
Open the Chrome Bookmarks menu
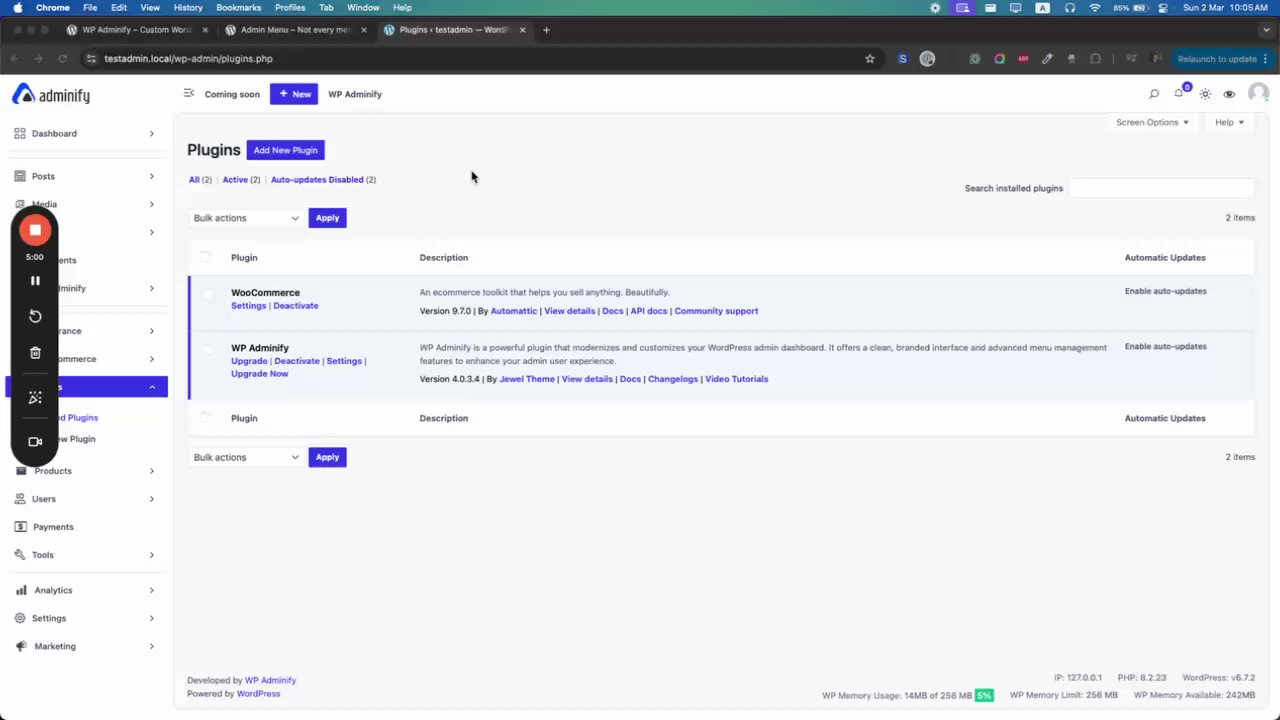click(x=239, y=7)
